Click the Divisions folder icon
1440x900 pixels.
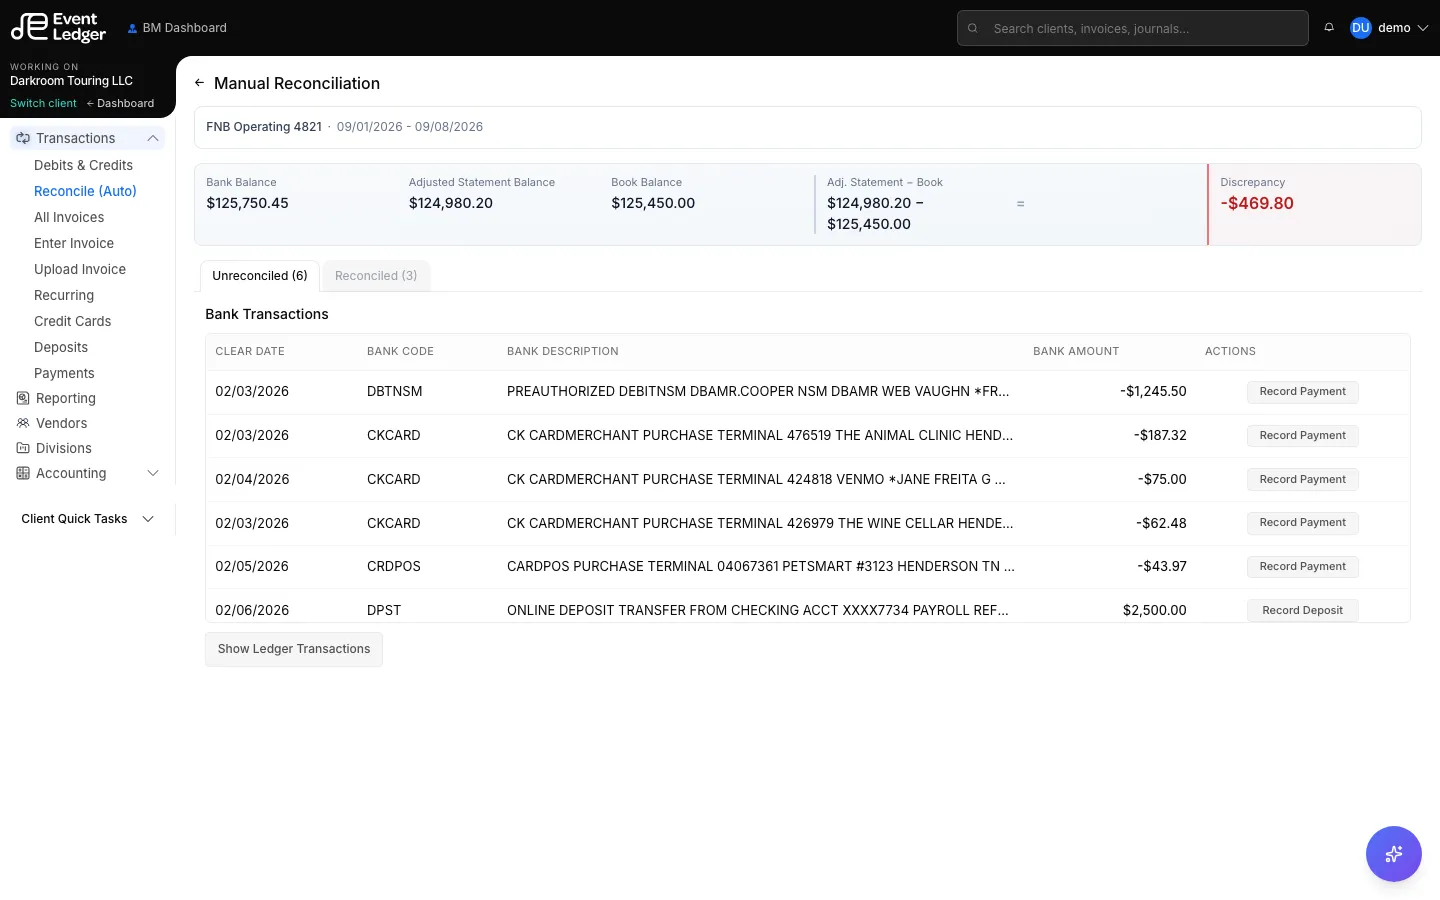[x=23, y=448]
